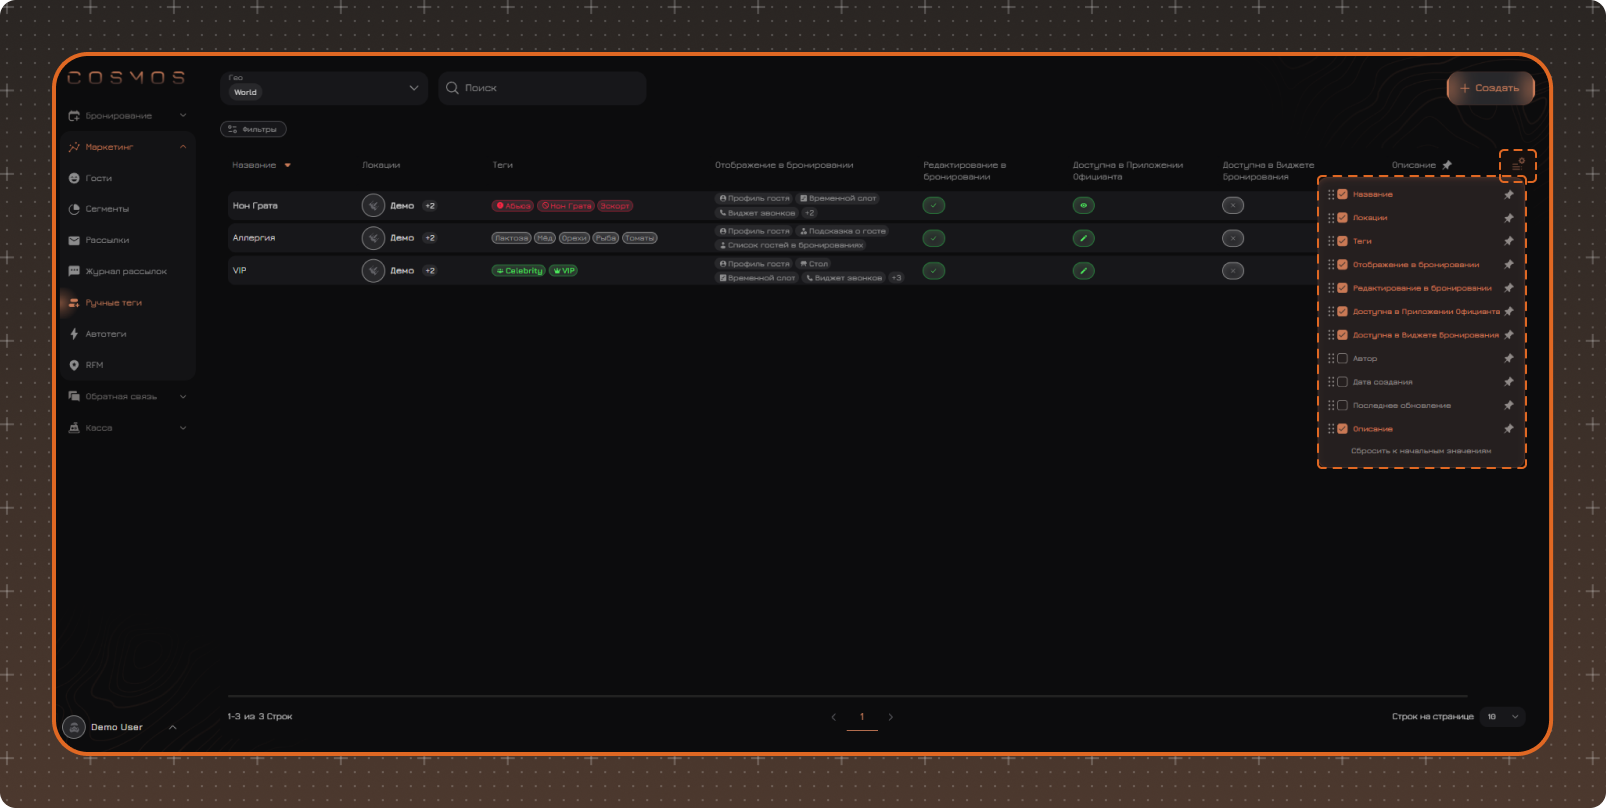Uncheck the Название column checkbox
This screenshot has width=1606, height=808.
pyautogui.click(x=1343, y=195)
